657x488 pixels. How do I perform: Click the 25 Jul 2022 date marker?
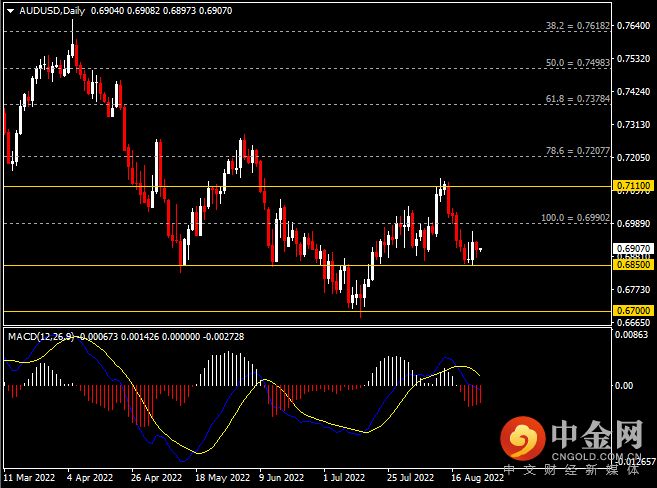(411, 478)
